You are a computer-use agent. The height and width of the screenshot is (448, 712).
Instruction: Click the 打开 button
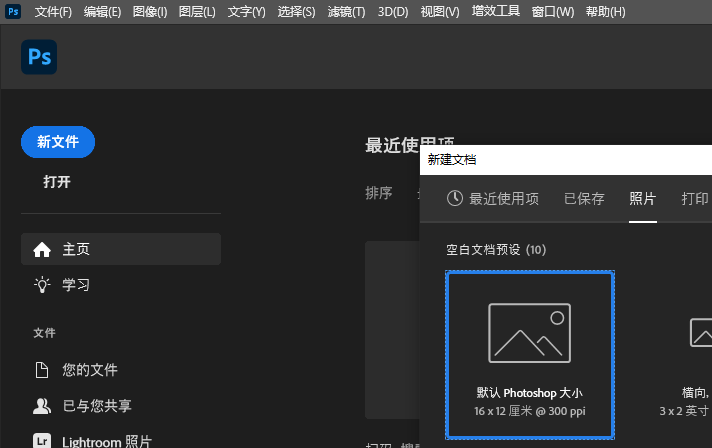coord(57,182)
